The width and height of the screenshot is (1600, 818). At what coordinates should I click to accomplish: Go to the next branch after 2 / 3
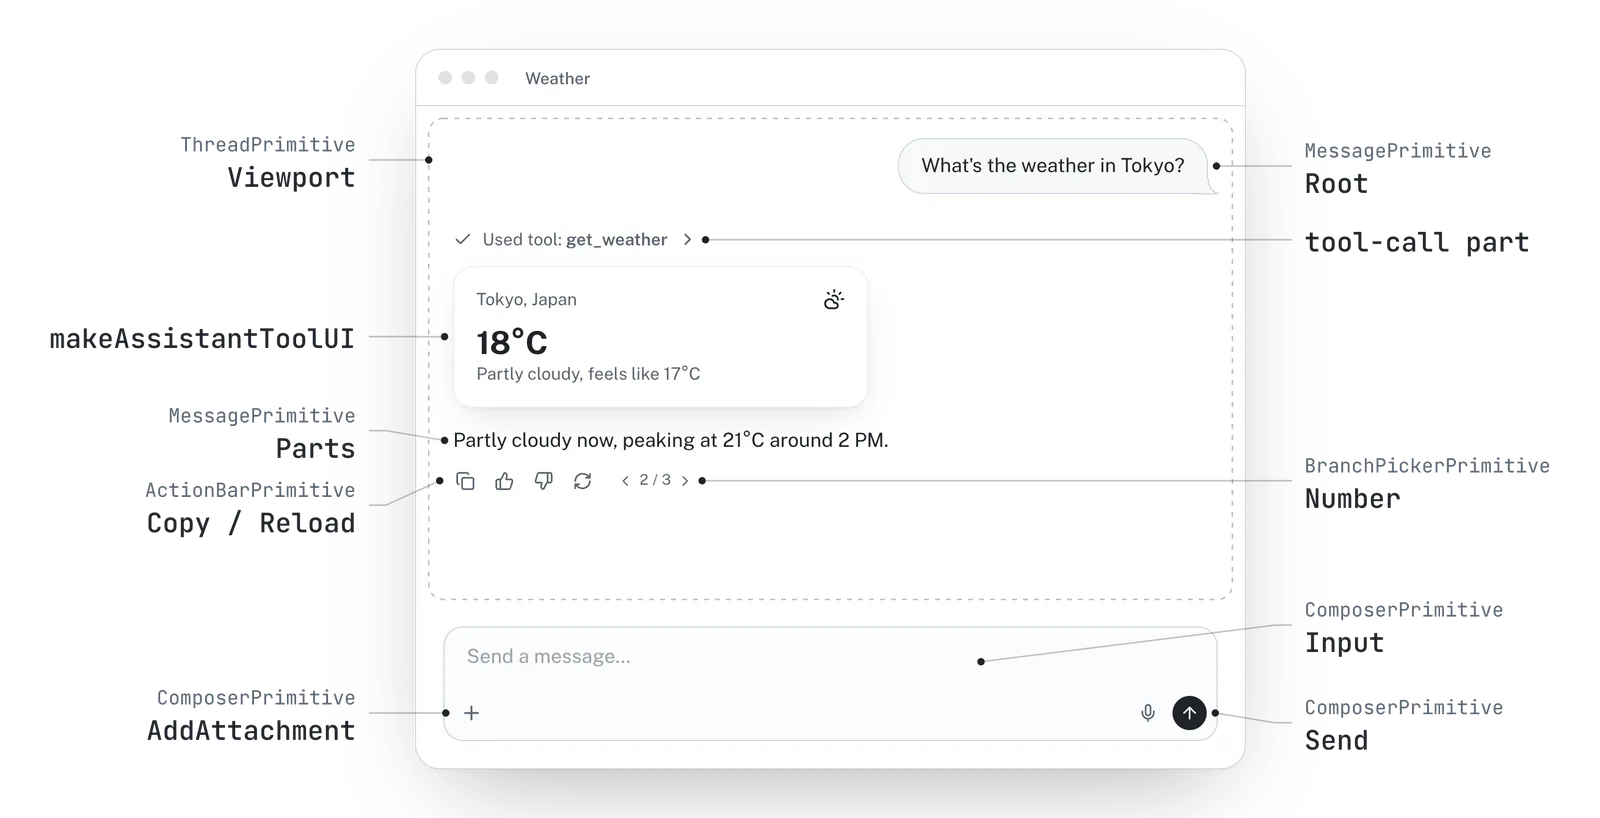coord(685,481)
